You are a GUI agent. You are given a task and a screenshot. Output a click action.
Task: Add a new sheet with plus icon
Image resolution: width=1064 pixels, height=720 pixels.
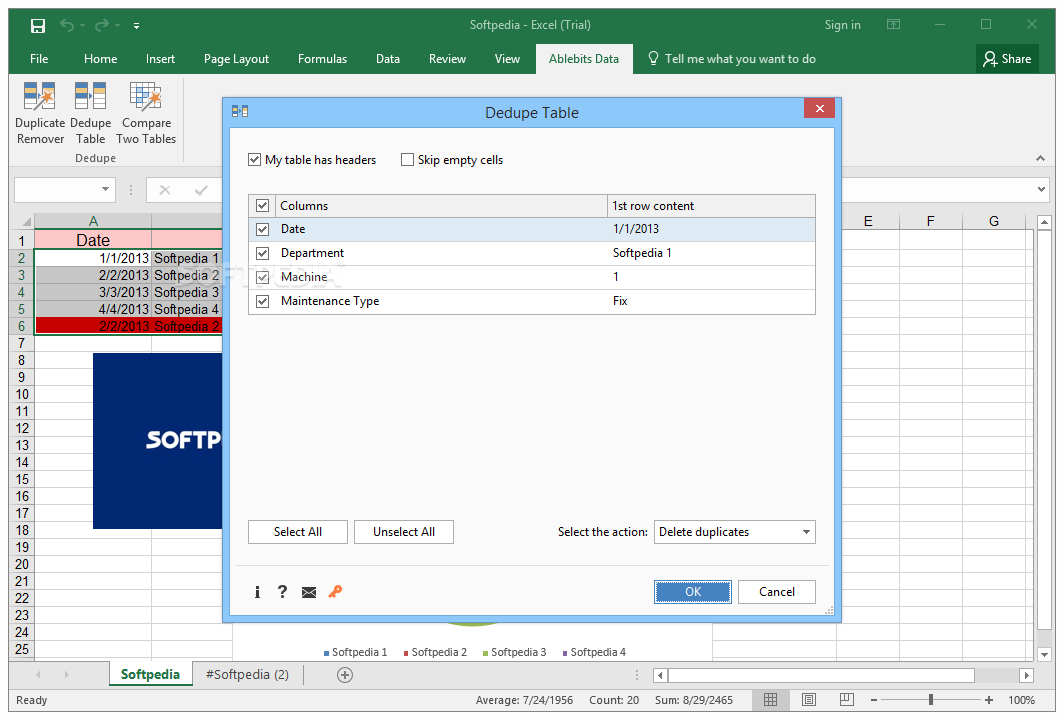345,675
